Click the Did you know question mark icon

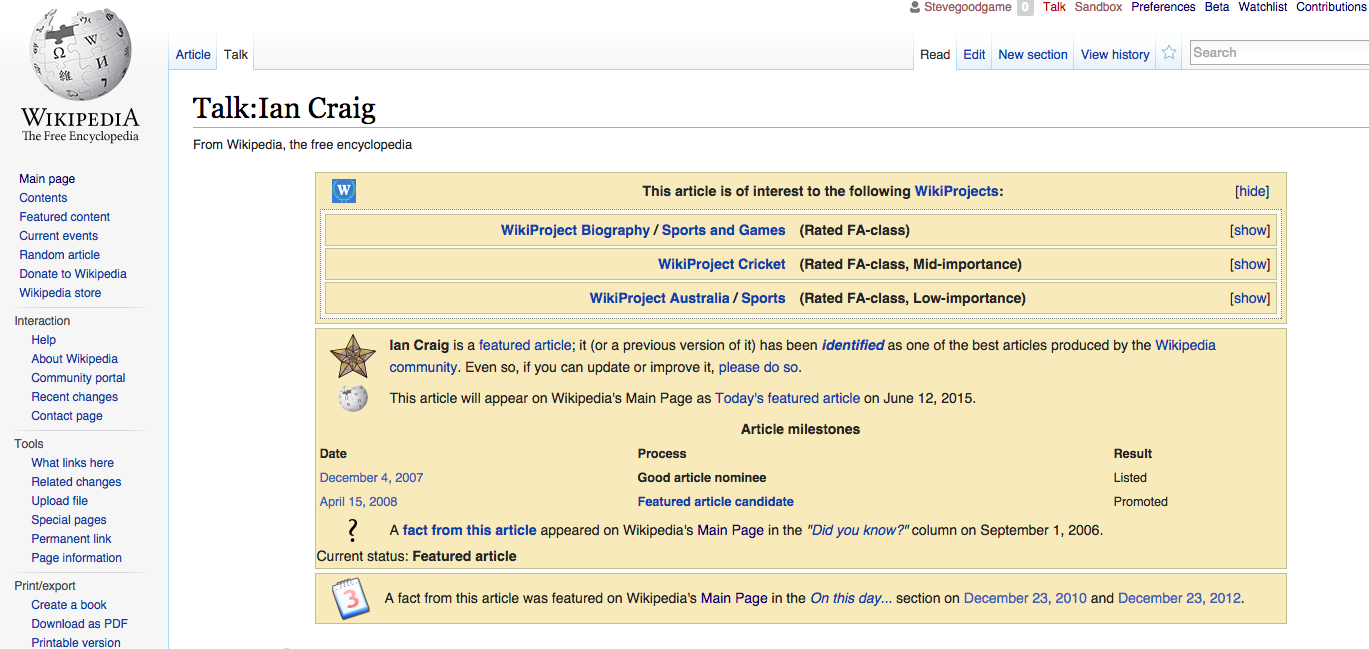pos(352,530)
